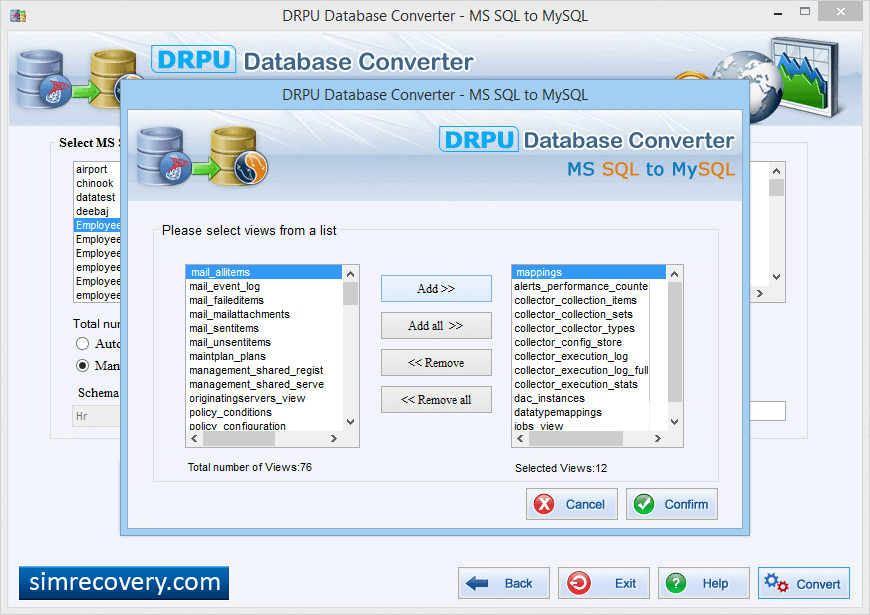Select chinook database in main window list
The width and height of the screenshot is (870, 615).
(97, 183)
